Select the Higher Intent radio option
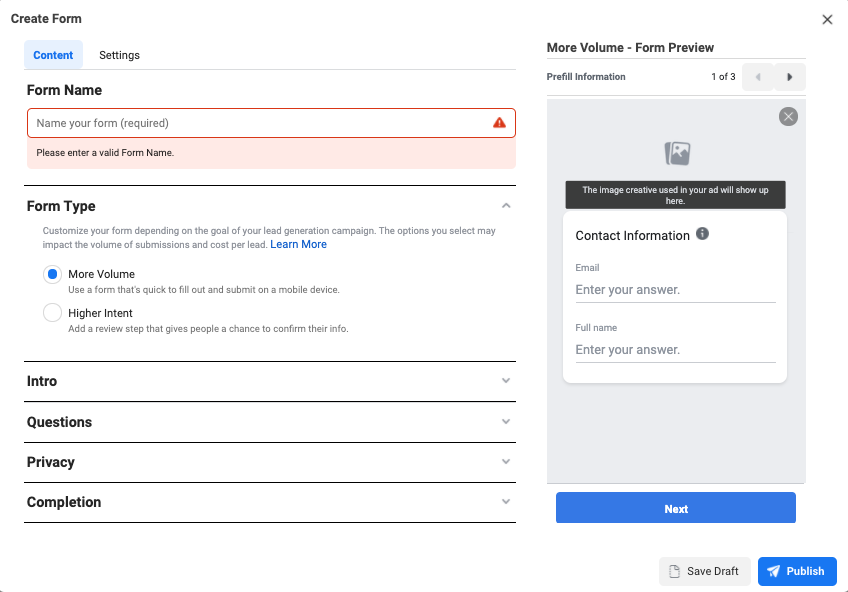848x592 pixels. pos(53,313)
